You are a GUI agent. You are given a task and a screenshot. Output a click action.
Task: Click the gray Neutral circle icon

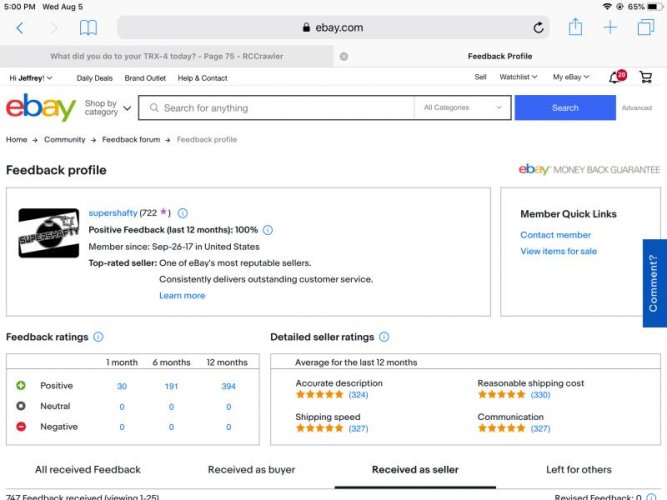(x=21, y=406)
